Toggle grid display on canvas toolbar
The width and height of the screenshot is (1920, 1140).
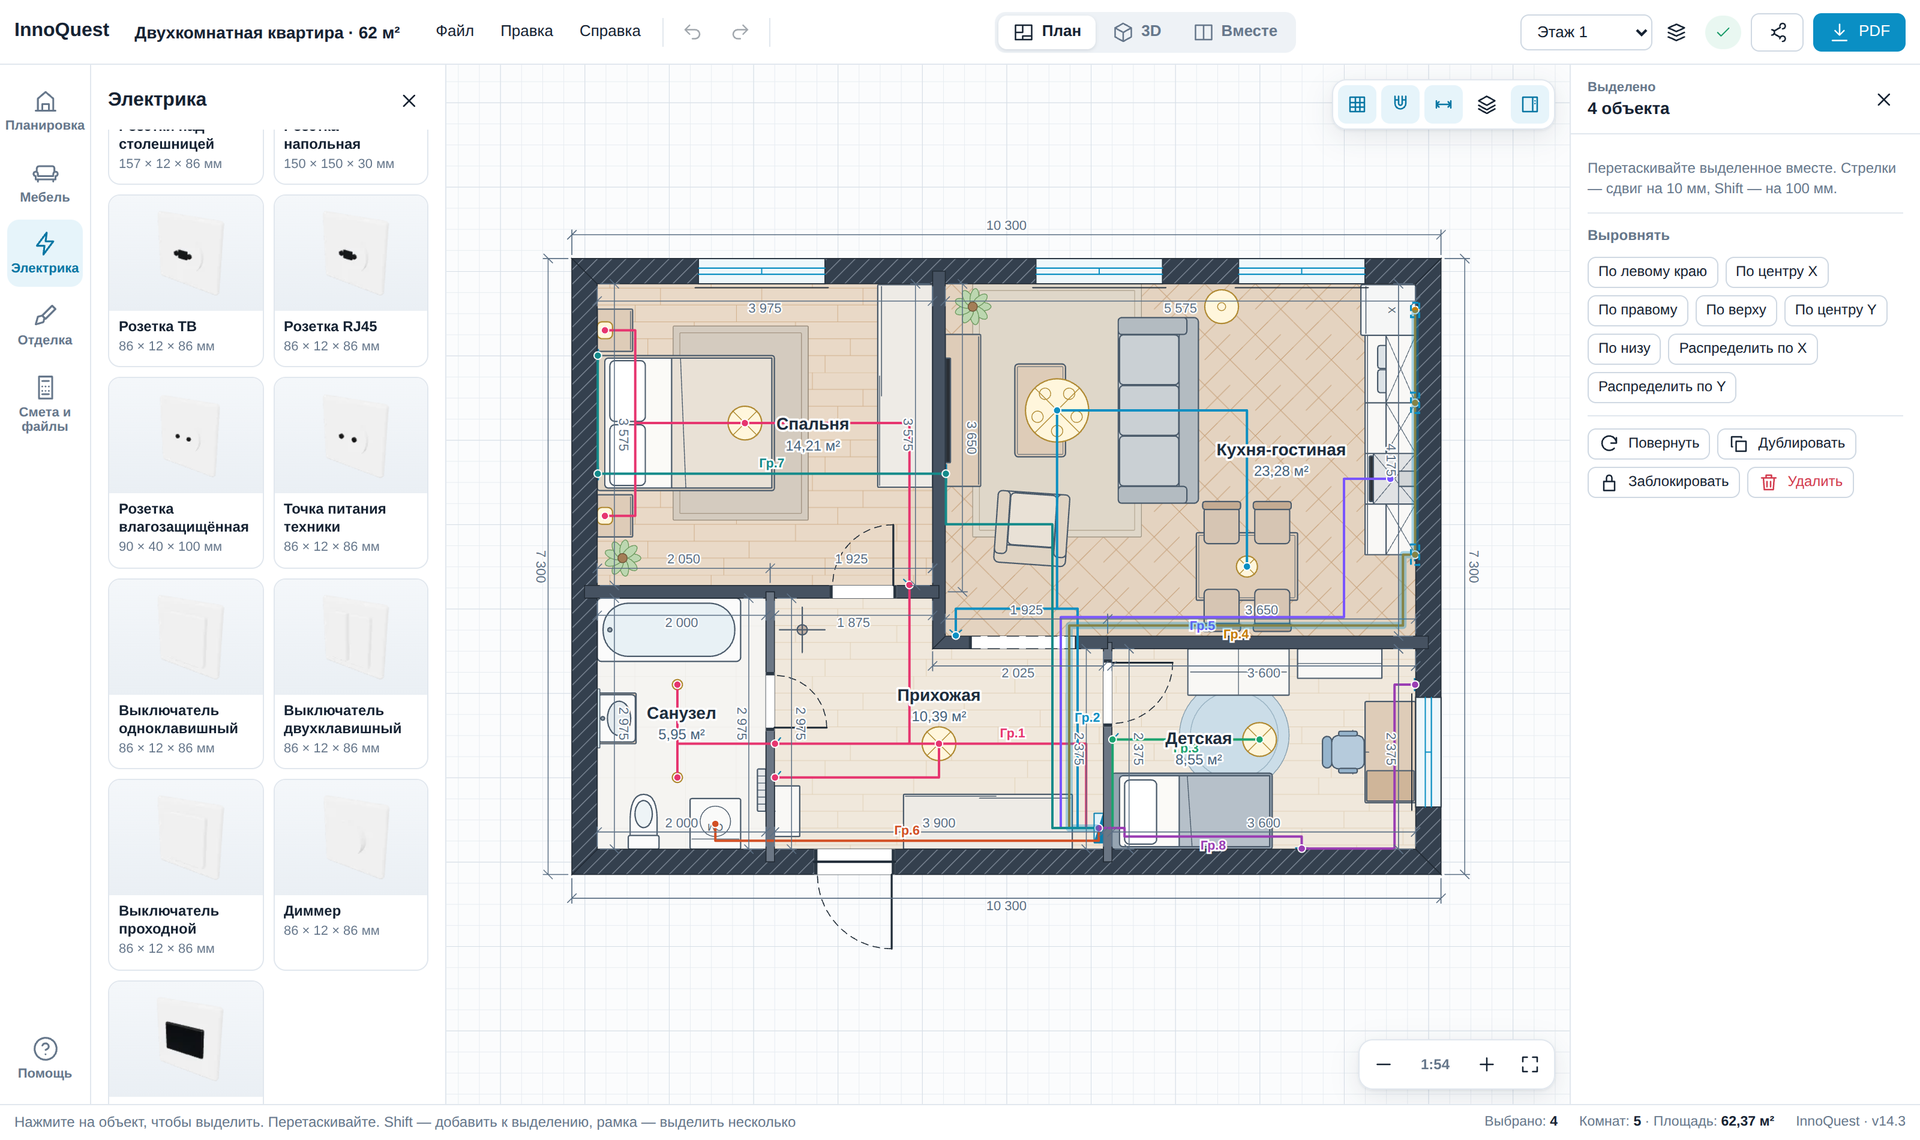point(1357,104)
